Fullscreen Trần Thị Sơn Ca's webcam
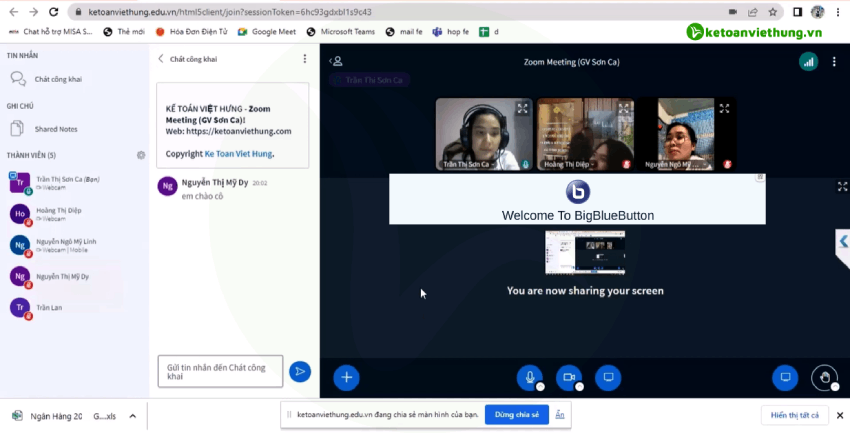The width and height of the screenshot is (850, 433). (522, 108)
